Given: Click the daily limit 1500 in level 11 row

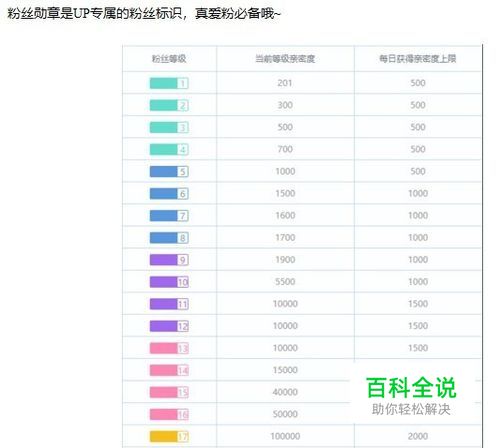Looking at the screenshot, I should pos(418,304).
